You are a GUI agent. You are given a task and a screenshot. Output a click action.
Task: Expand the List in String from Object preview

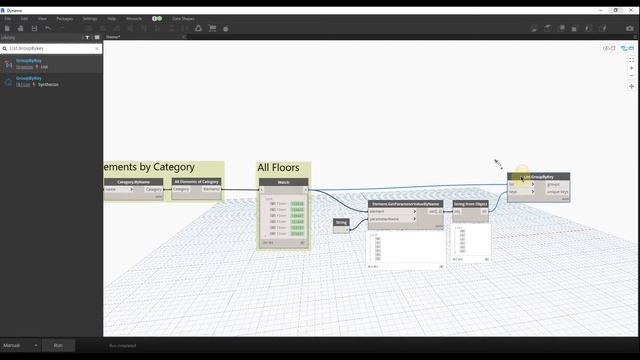pyautogui.click(x=458, y=228)
